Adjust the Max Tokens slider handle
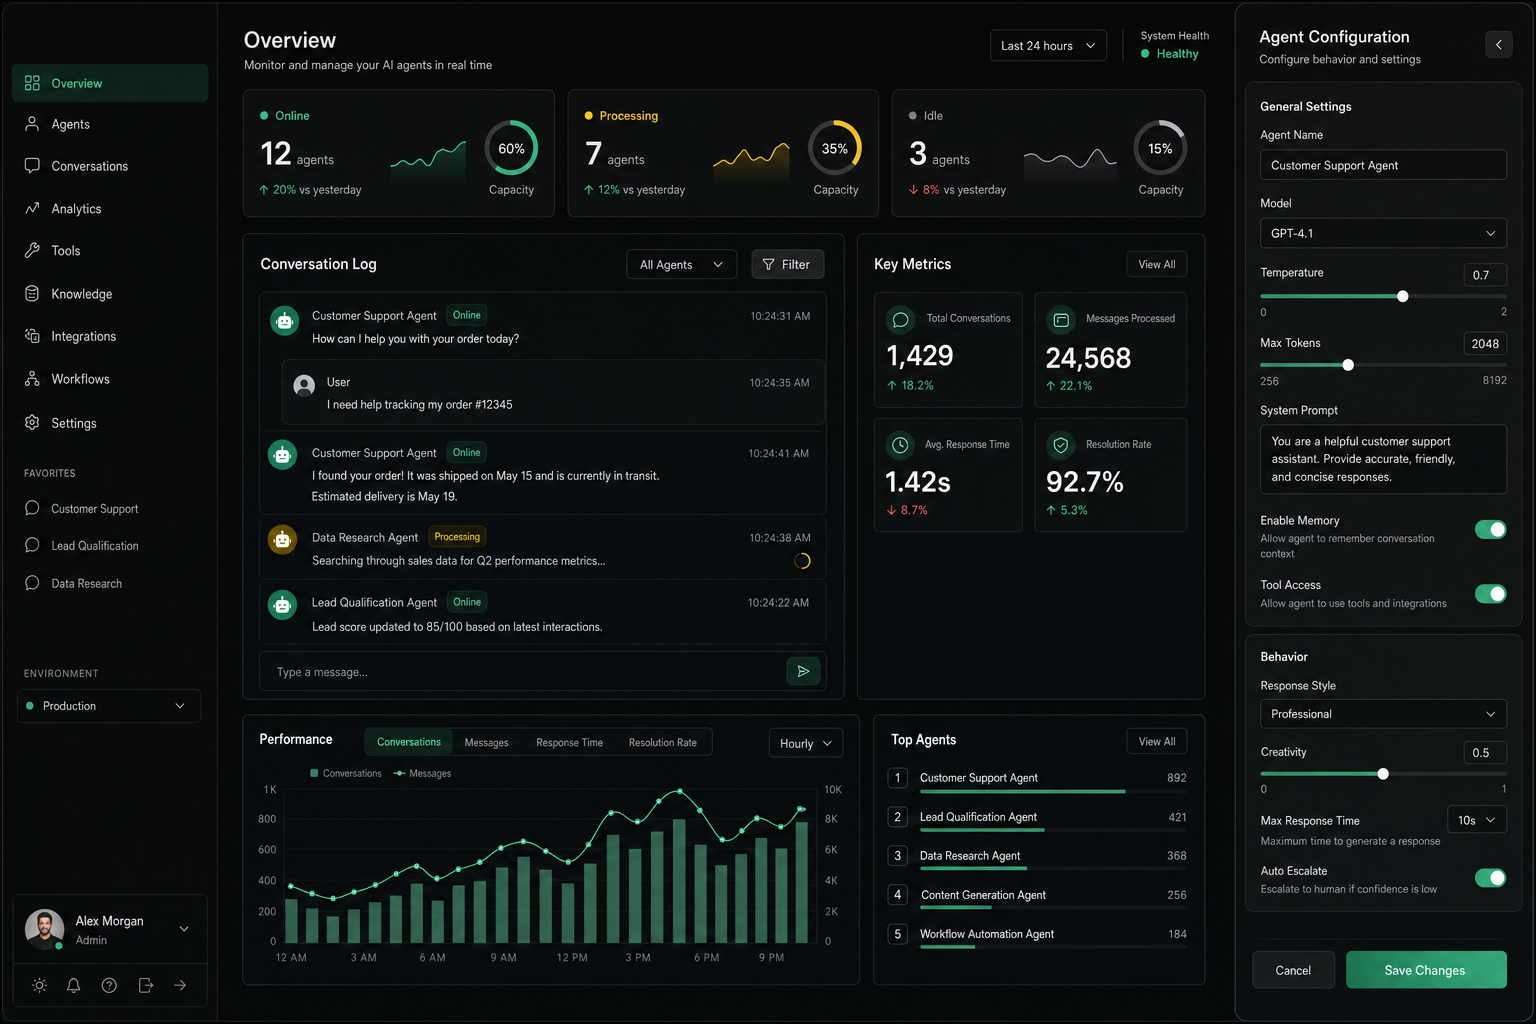This screenshot has width=1536, height=1024. pos(1348,365)
